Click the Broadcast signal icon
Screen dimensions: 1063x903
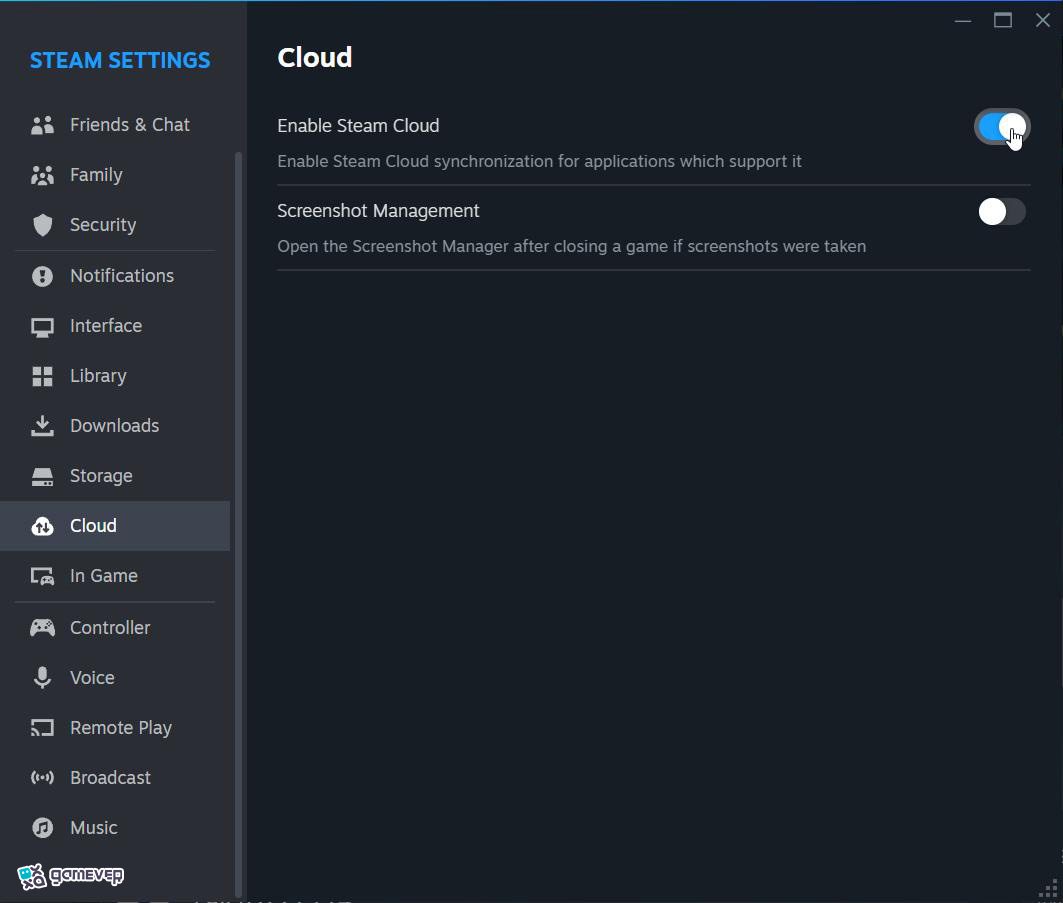tap(42, 778)
